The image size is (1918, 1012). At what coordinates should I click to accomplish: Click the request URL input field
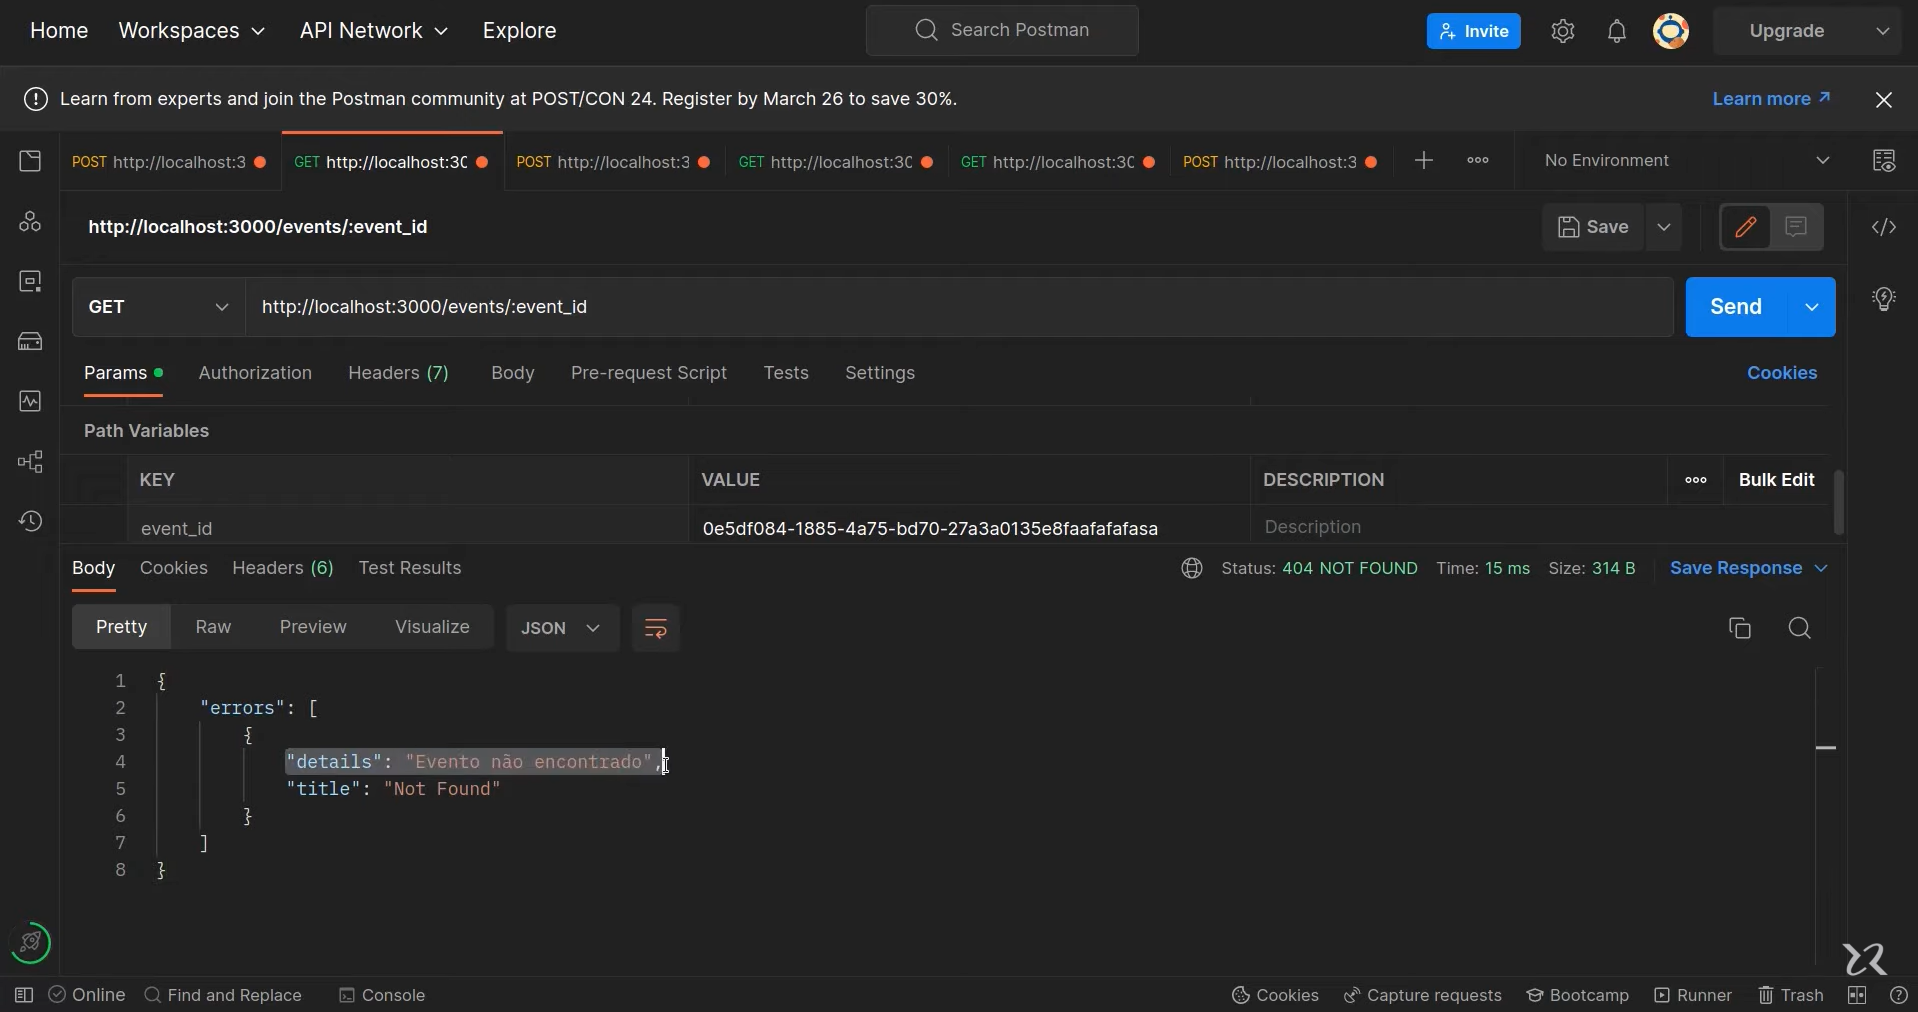[959, 307]
